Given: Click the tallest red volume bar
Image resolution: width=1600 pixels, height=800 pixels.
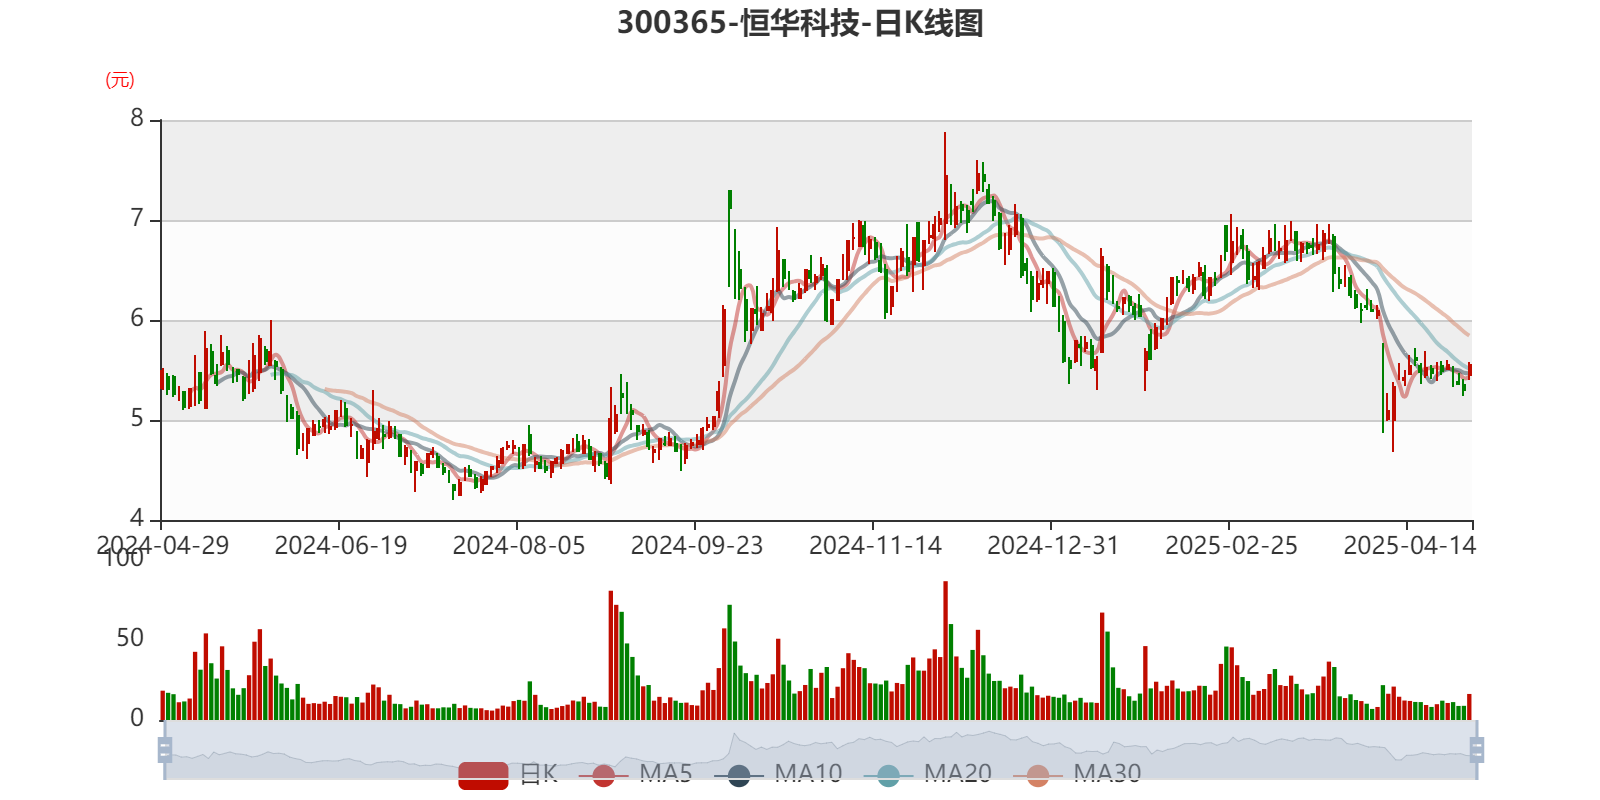Looking at the screenshot, I should point(945,650).
